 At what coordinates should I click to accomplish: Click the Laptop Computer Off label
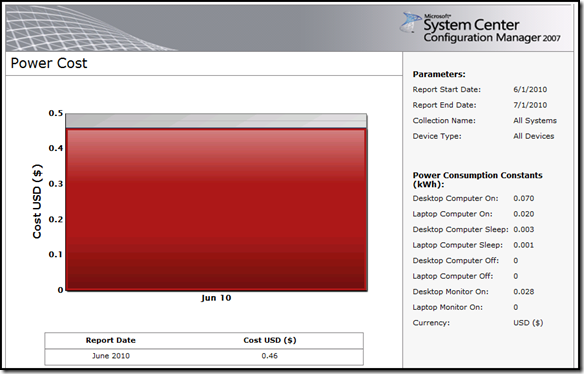453,276
